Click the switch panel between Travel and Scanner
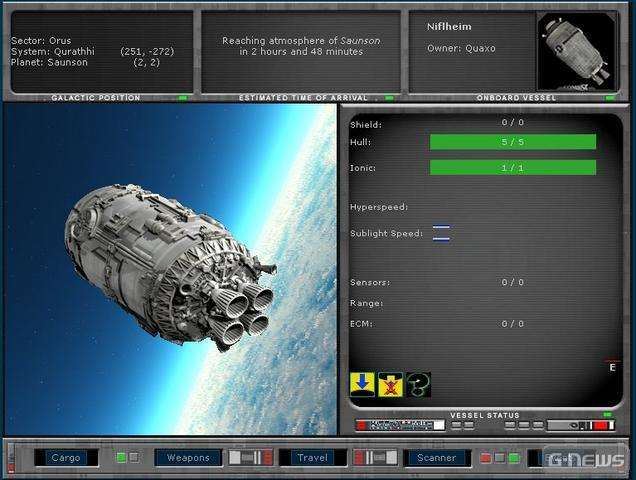The height and width of the screenshot is (480, 636). [x=375, y=458]
